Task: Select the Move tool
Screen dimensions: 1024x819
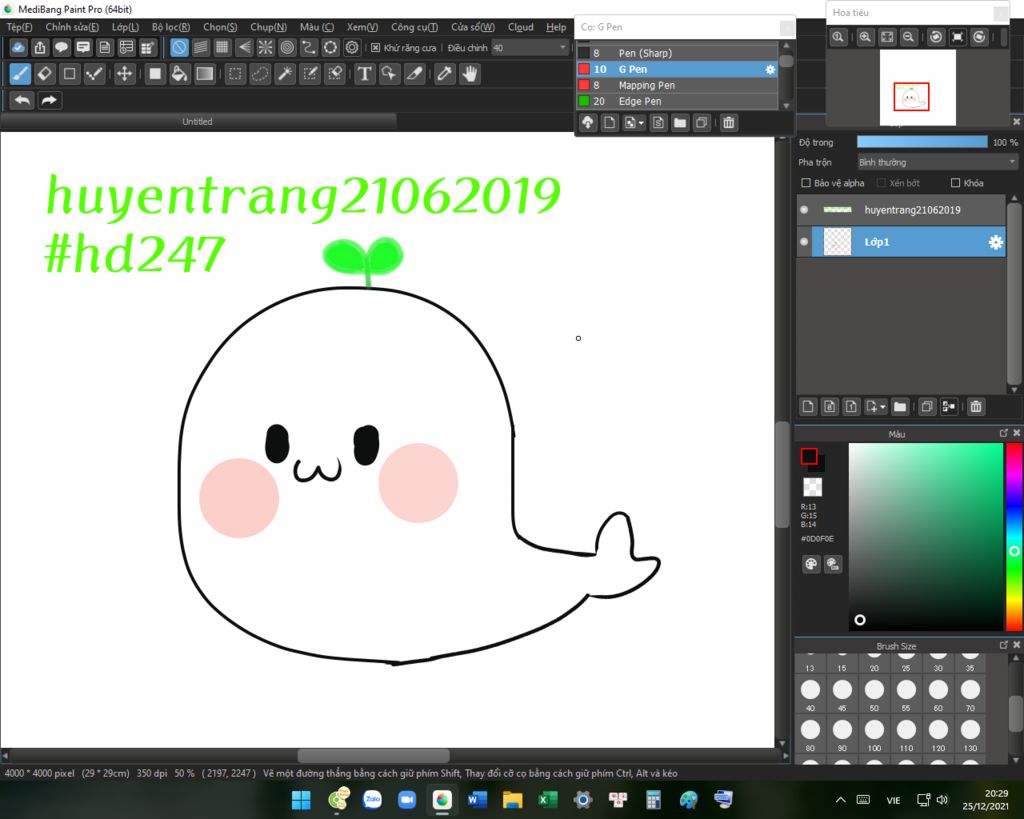Action: 124,74
